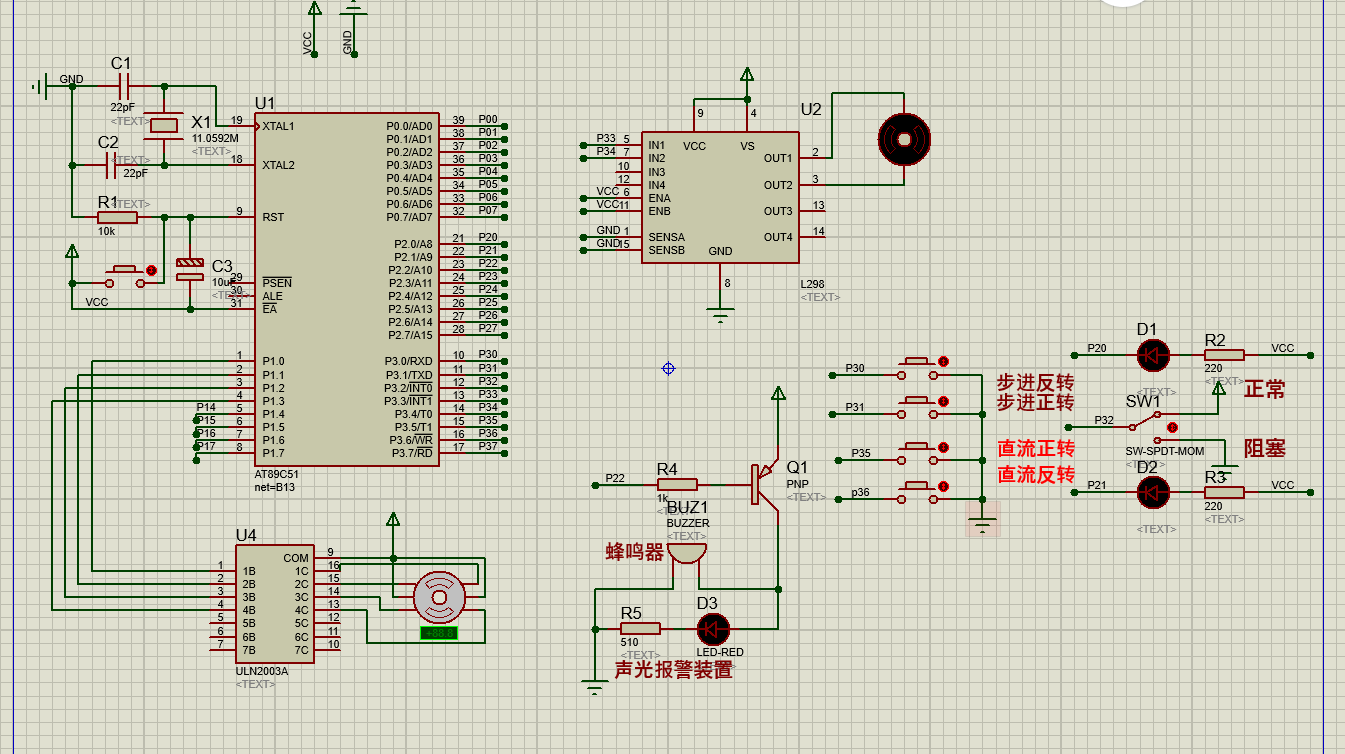Select resistor R4 at transistor base
The height and width of the screenshot is (754, 1345).
(677, 485)
